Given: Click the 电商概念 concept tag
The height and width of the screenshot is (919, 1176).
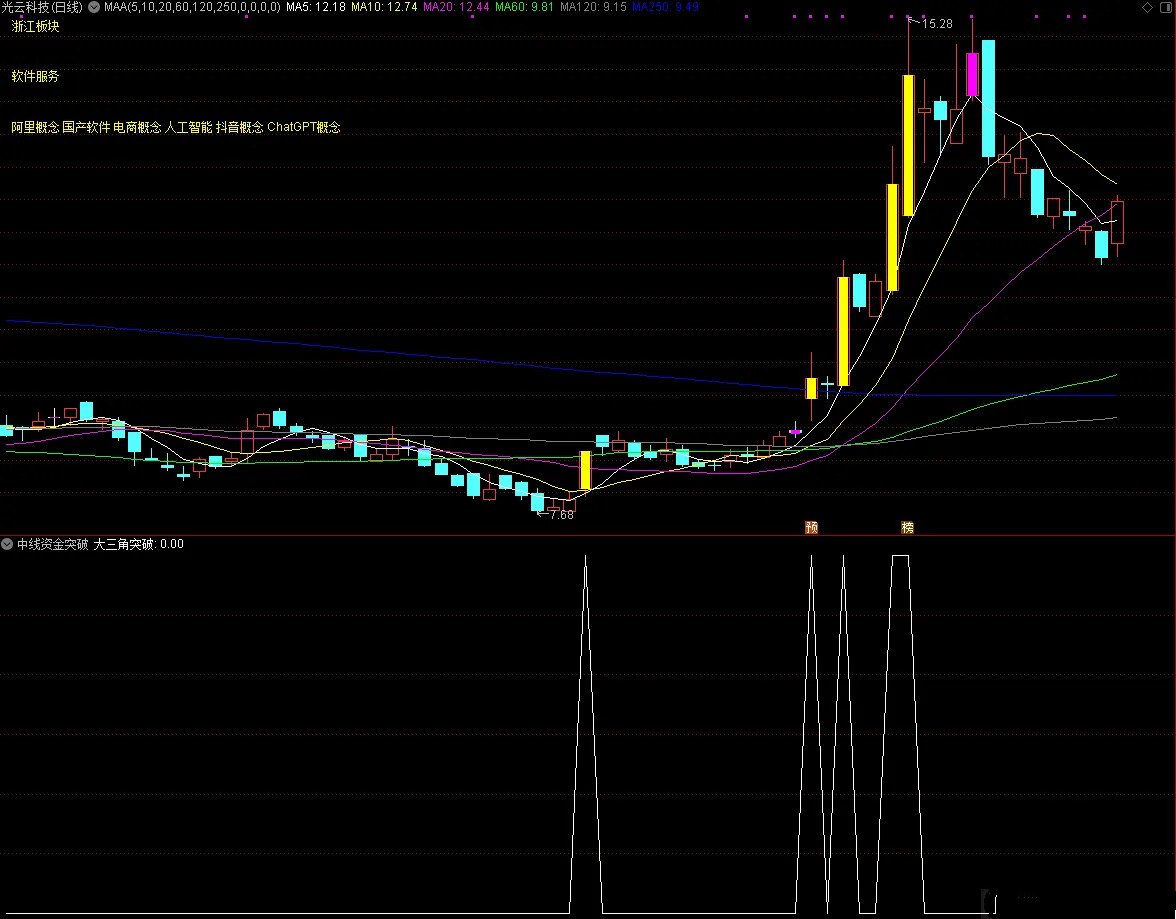Looking at the screenshot, I should click(x=137, y=127).
